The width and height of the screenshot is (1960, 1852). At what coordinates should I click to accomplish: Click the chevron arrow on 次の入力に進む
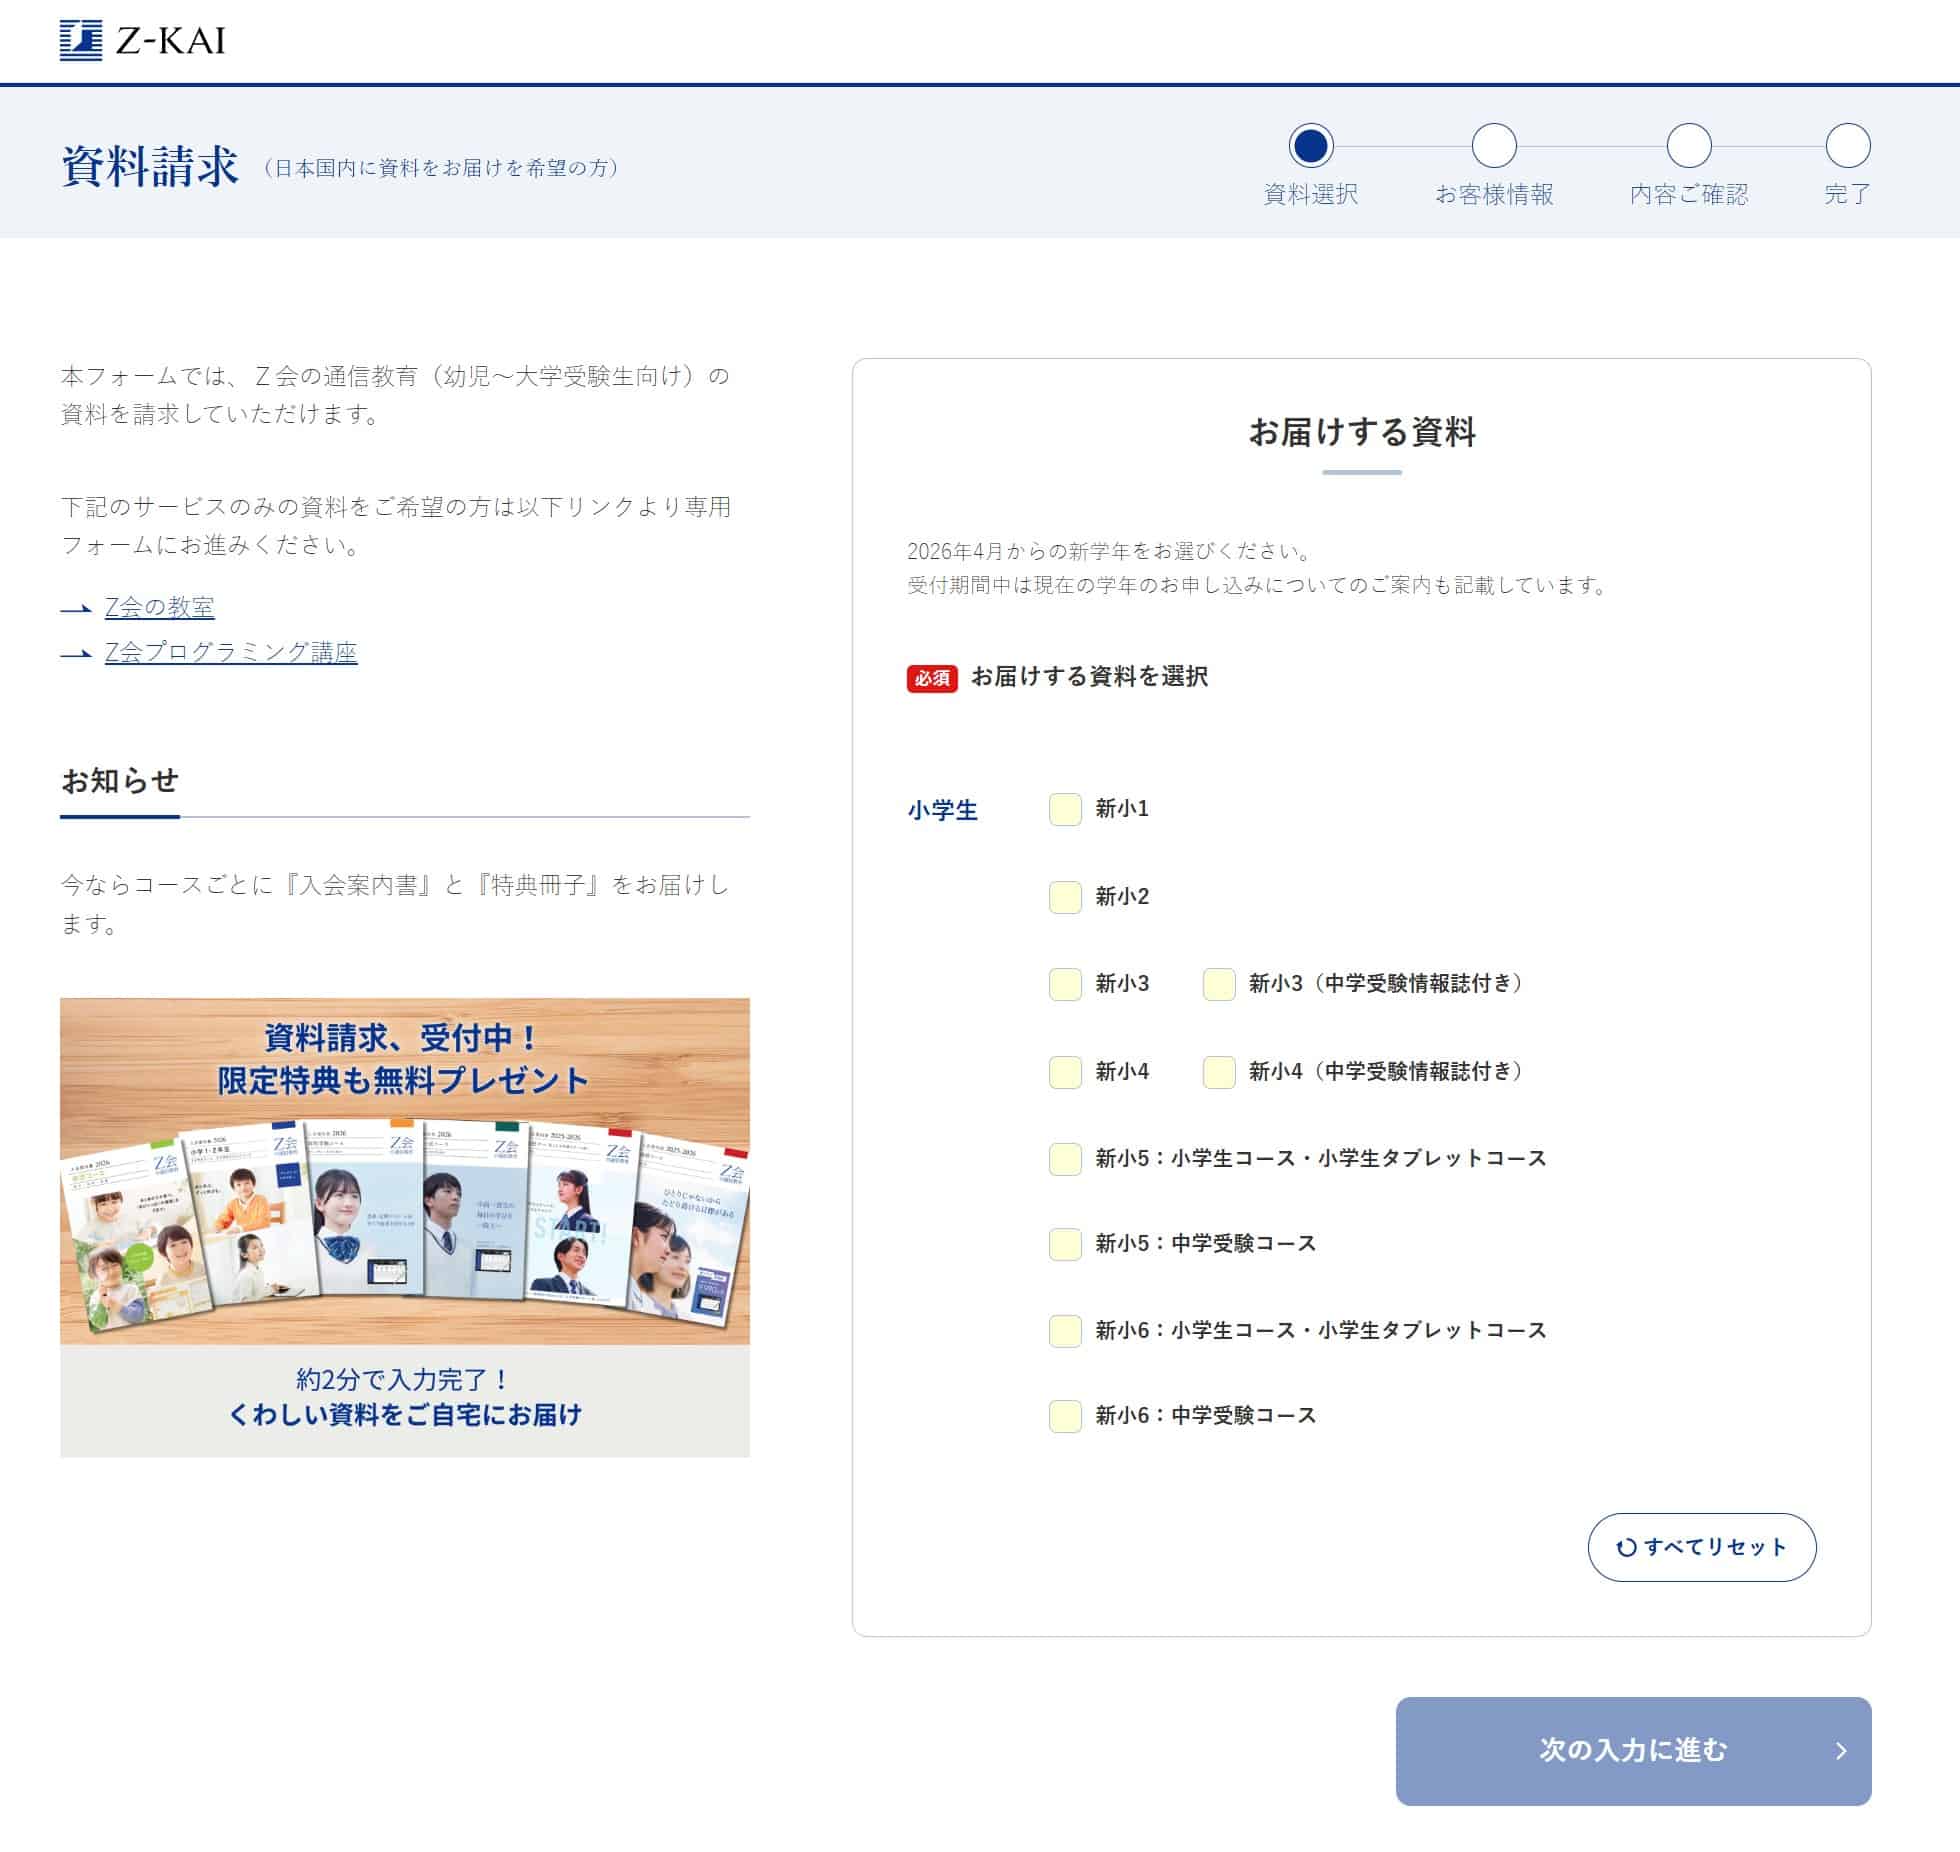pyautogui.click(x=1841, y=1751)
